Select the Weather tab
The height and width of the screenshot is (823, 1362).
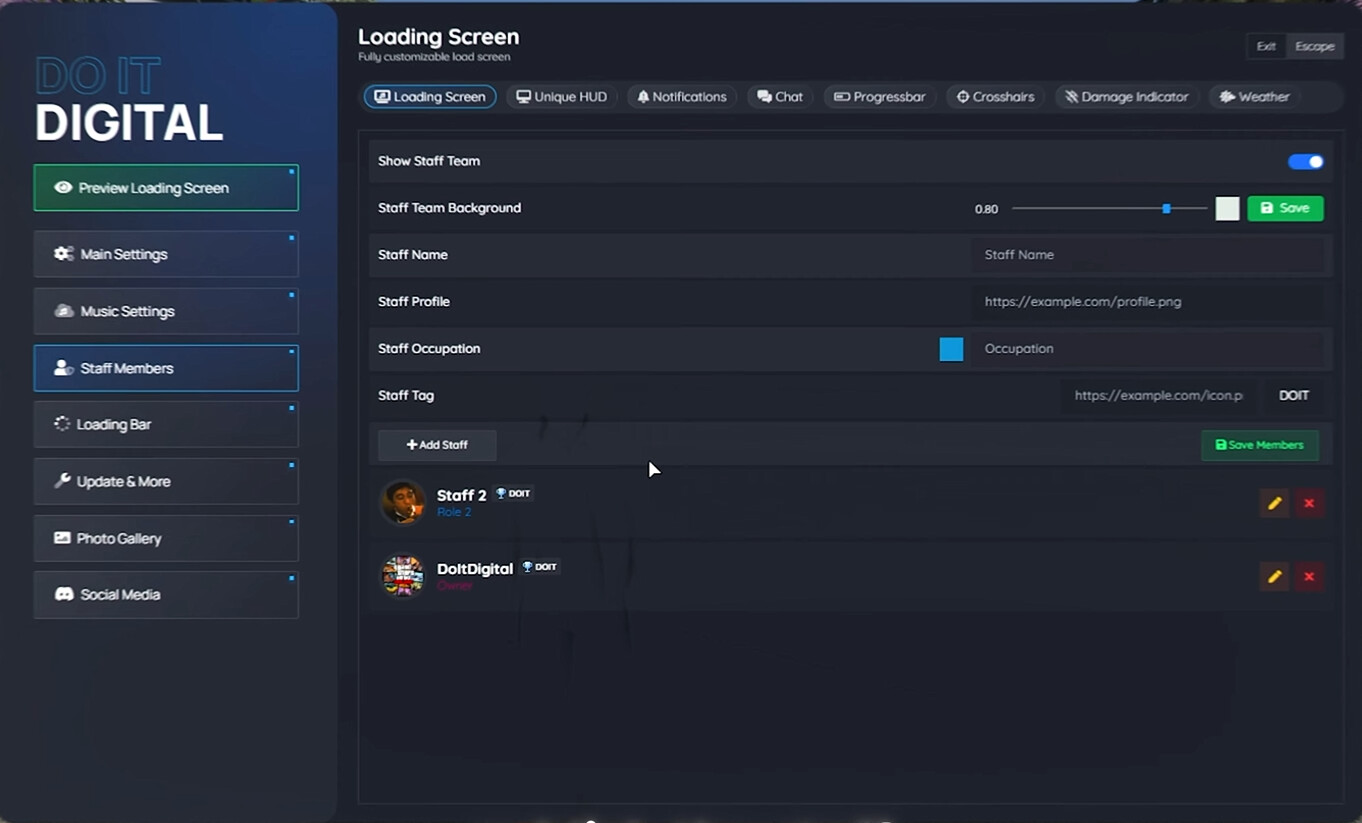1254,97
